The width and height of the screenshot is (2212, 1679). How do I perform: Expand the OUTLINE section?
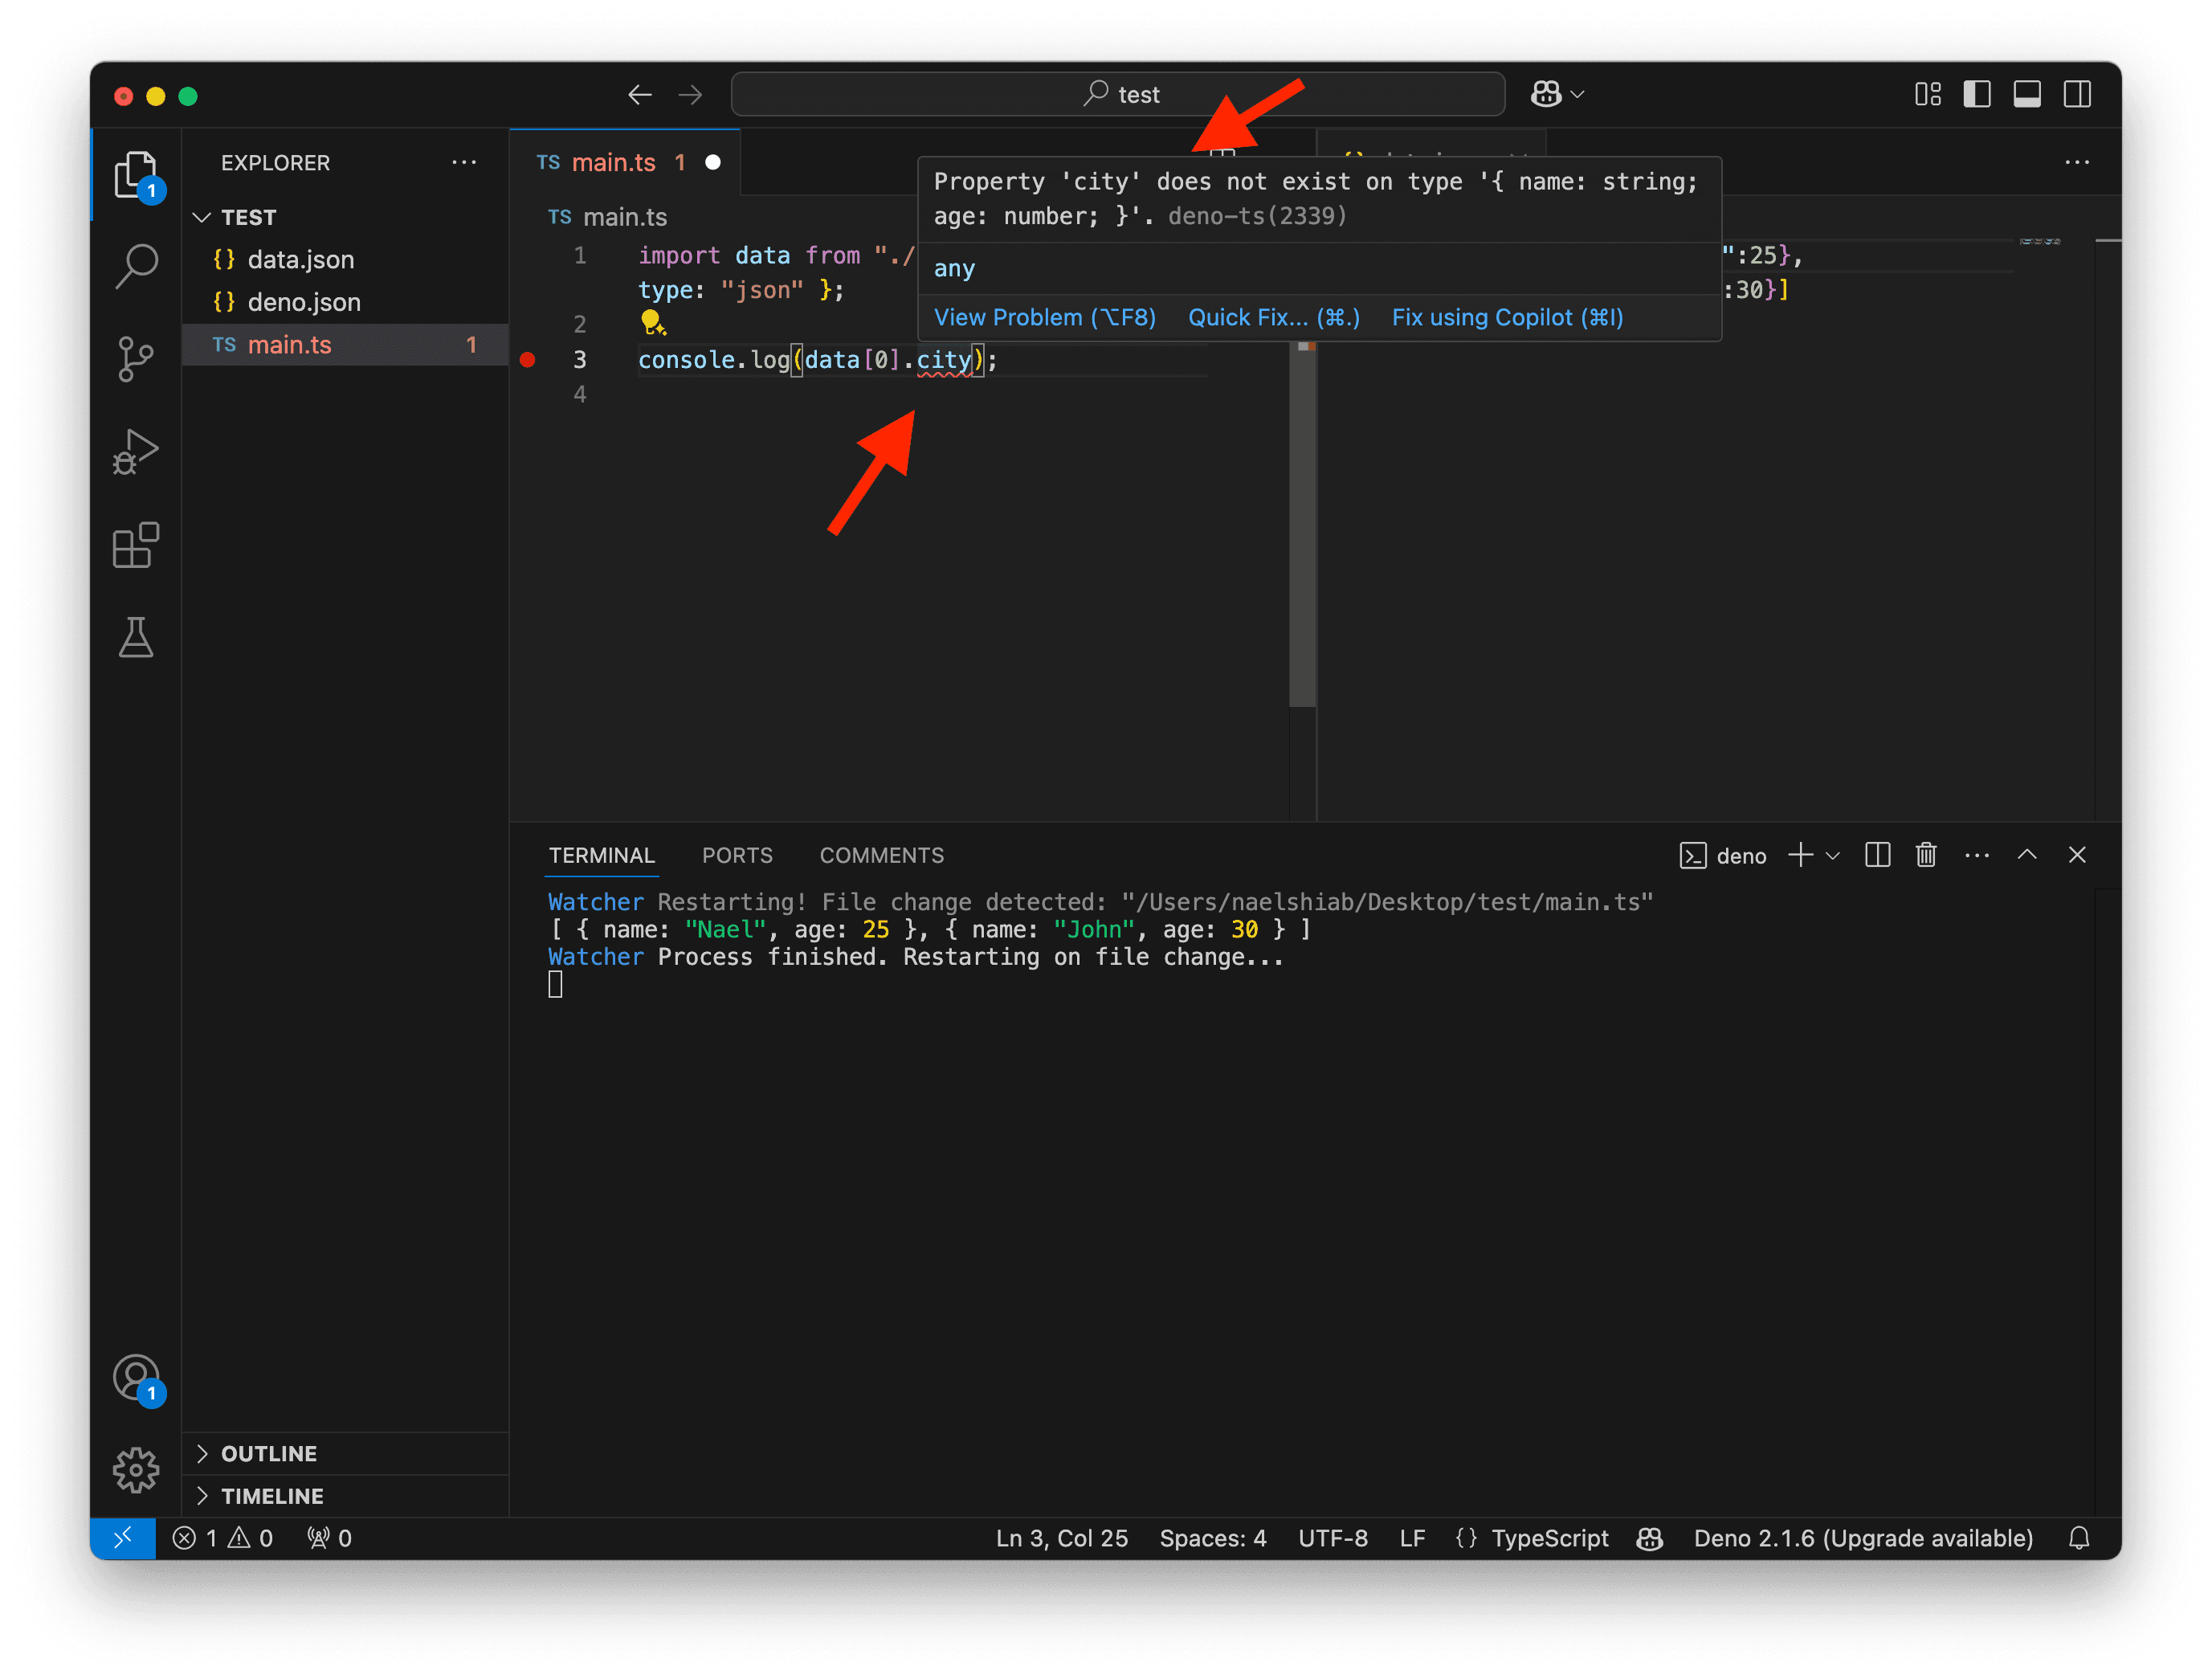coord(346,1454)
